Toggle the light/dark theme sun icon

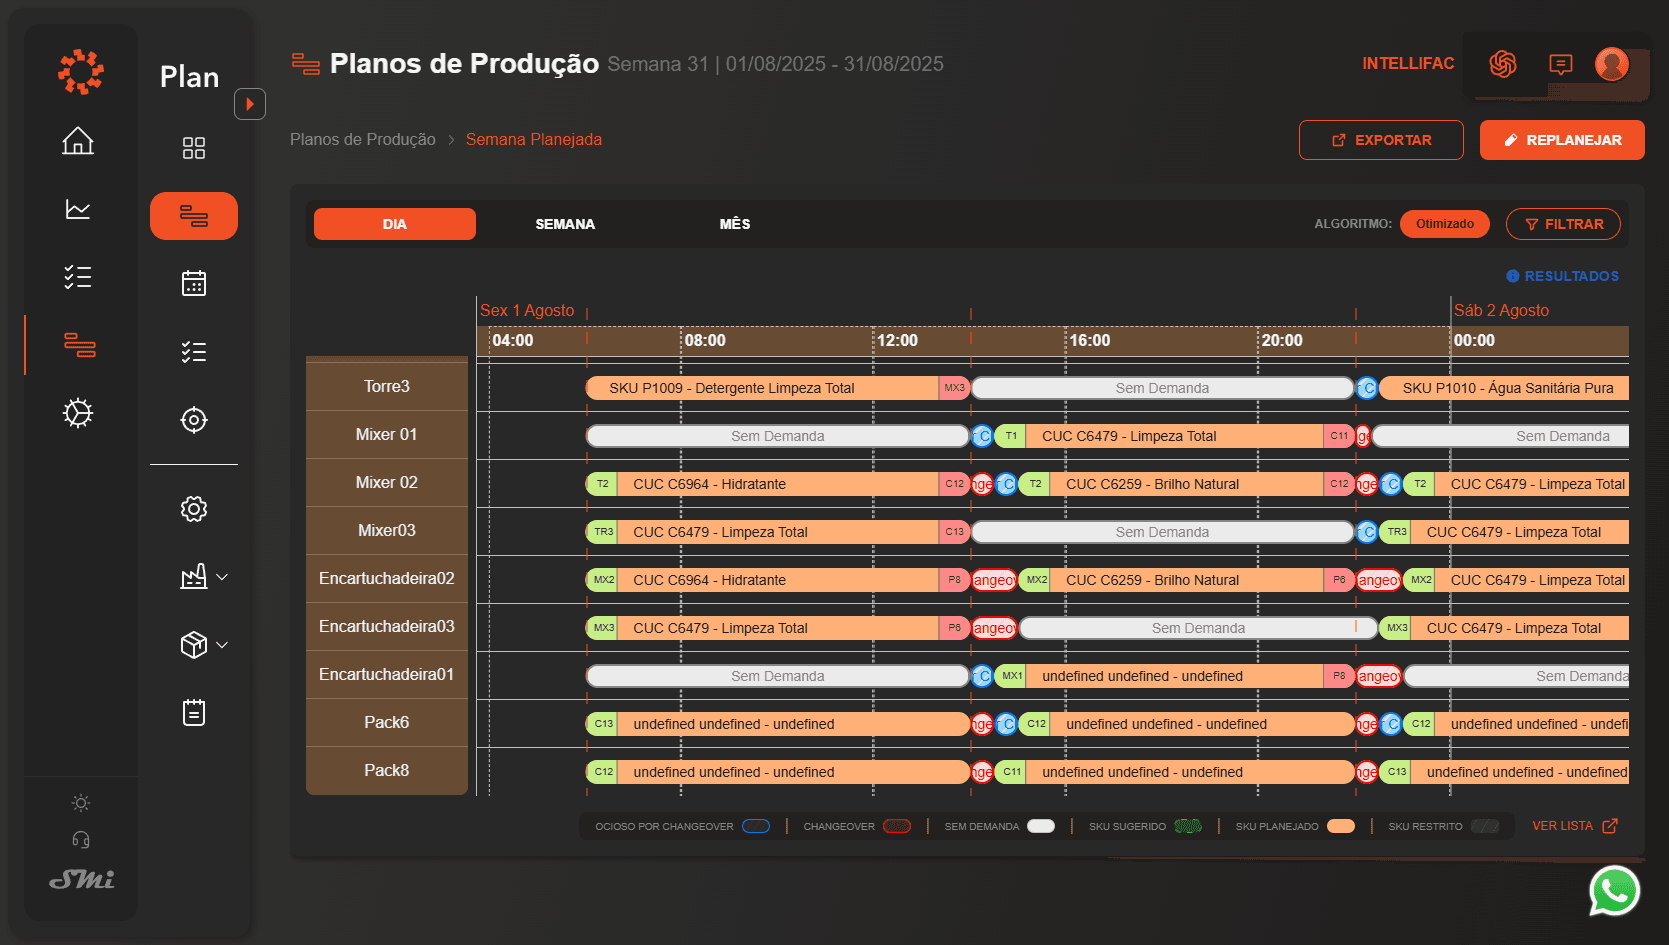point(81,803)
